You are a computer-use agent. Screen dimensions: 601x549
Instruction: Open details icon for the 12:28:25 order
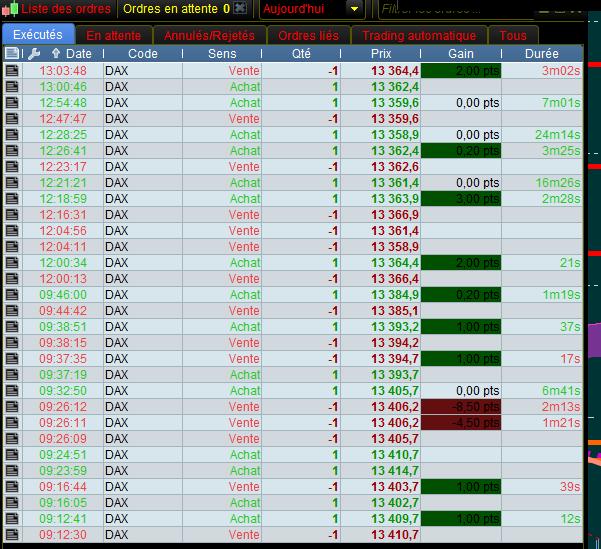pos(12,135)
